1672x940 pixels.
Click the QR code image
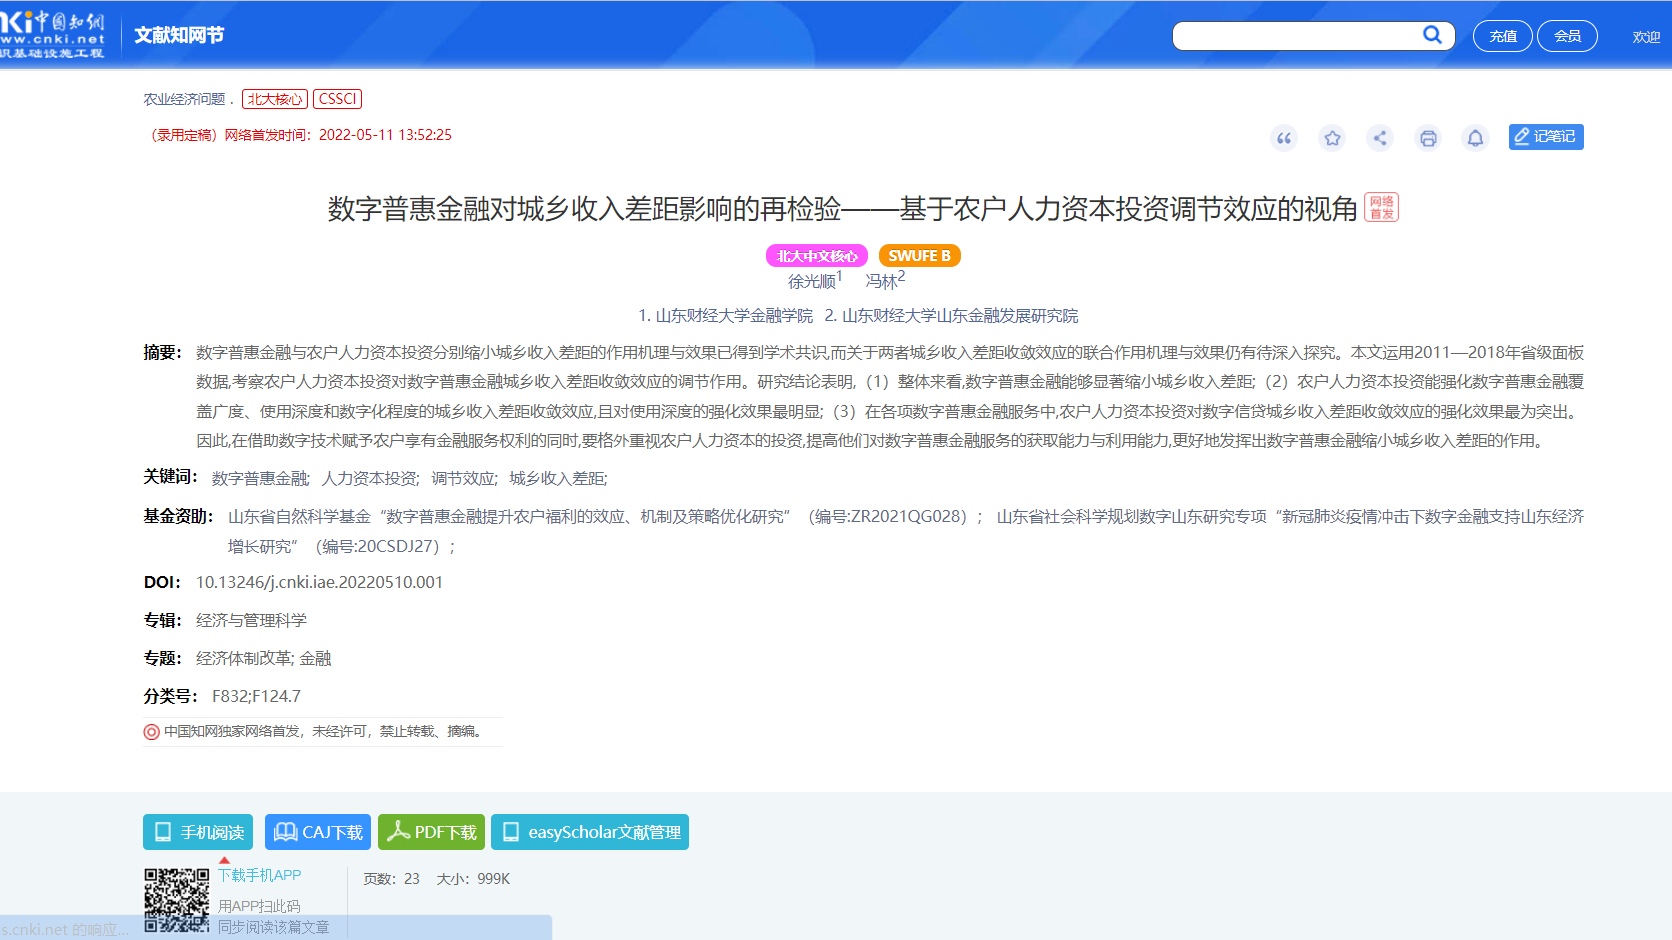coord(177,900)
